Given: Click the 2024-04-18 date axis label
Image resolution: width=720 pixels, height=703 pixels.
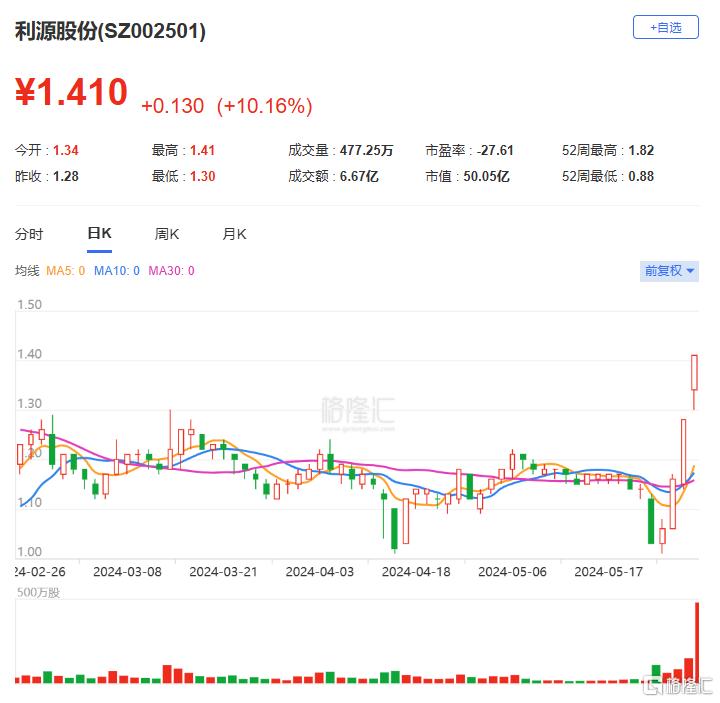Looking at the screenshot, I should tap(416, 572).
